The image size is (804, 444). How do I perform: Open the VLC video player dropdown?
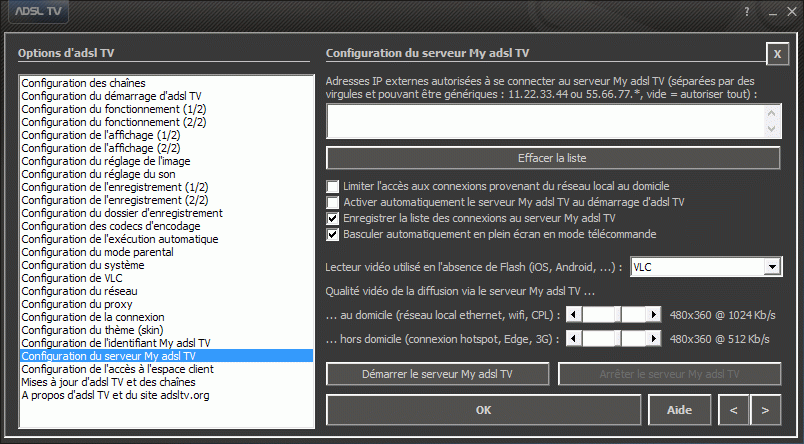tap(772, 267)
